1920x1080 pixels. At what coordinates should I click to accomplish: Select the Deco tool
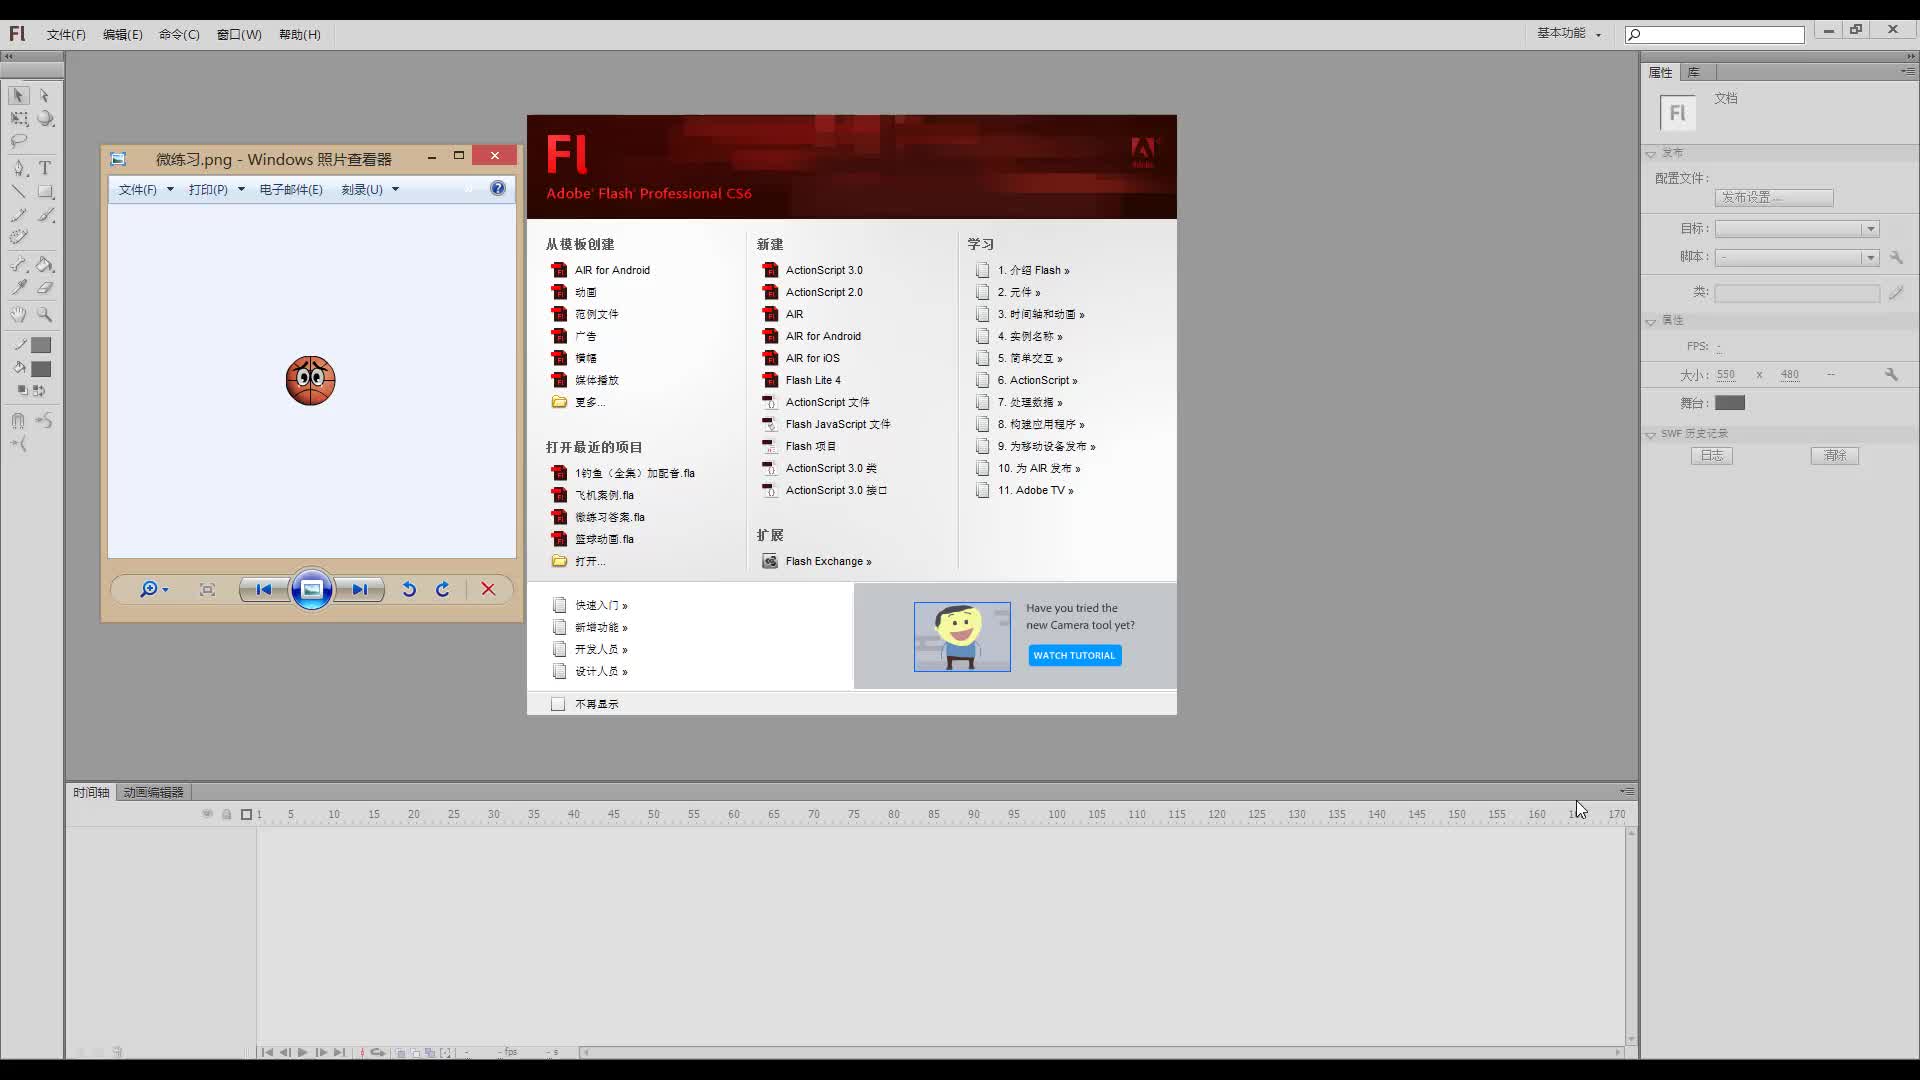(x=18, y=237)
